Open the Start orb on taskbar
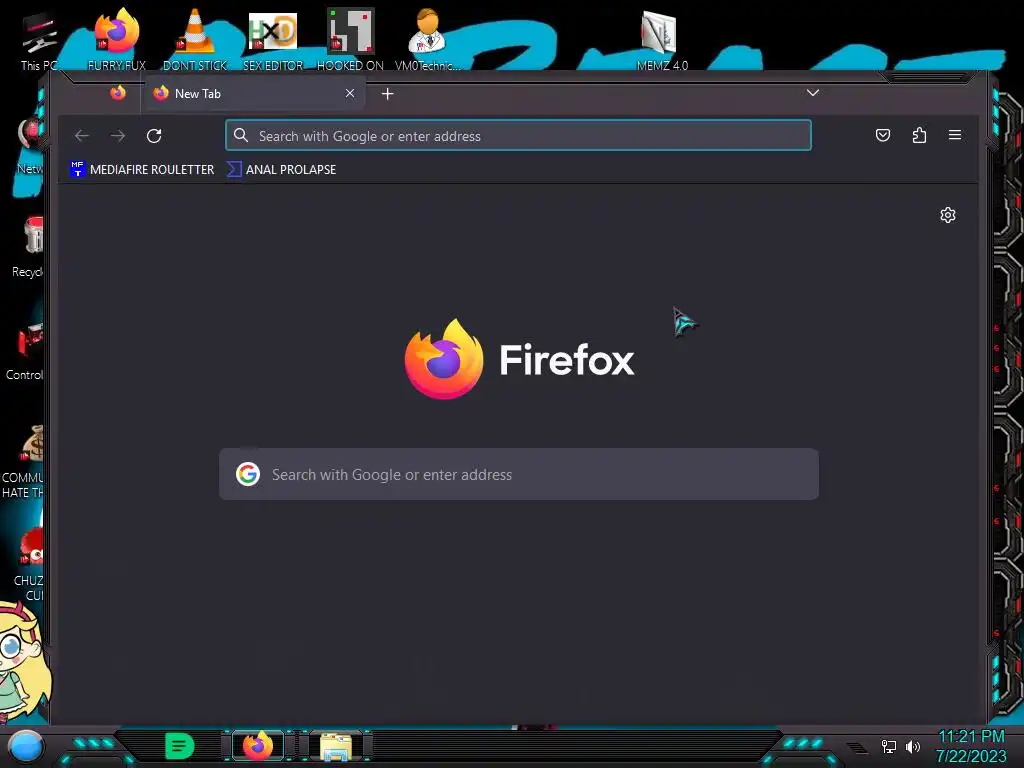This screenshot has width=1024, height=768. tap(25, 746)
